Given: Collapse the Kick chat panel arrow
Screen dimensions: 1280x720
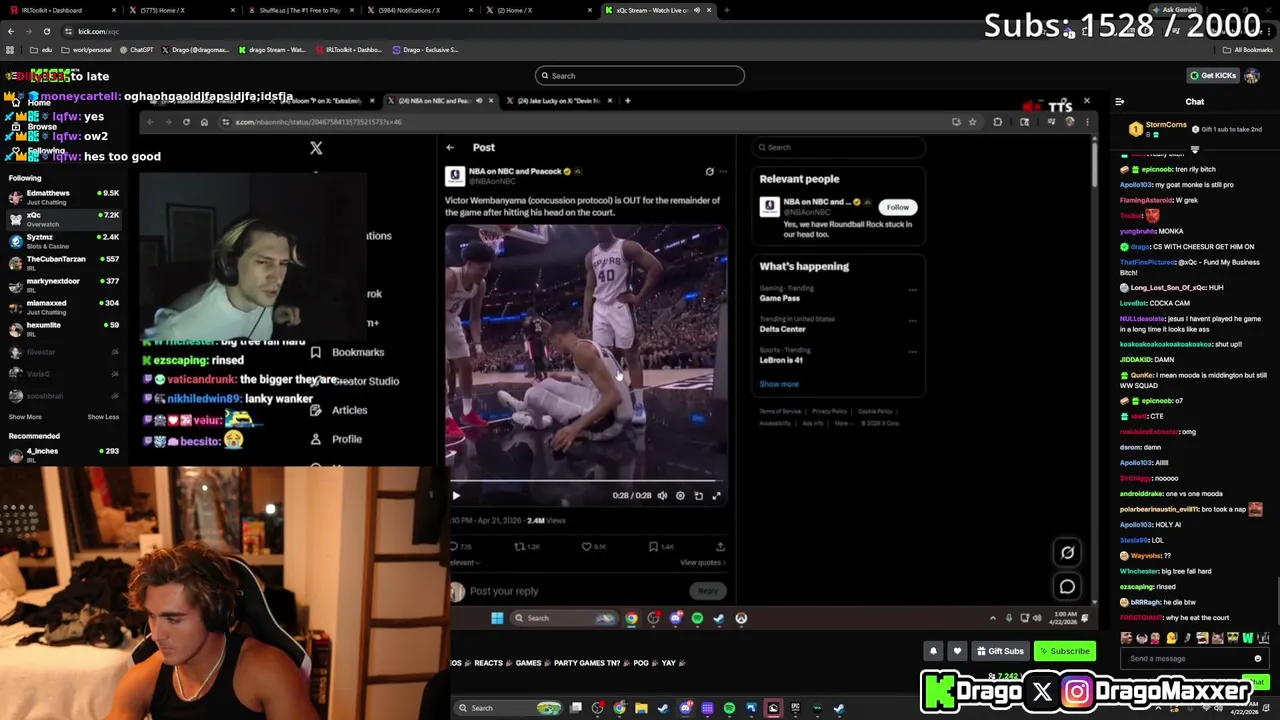Looking at the screenshot, I should 1119,102.
